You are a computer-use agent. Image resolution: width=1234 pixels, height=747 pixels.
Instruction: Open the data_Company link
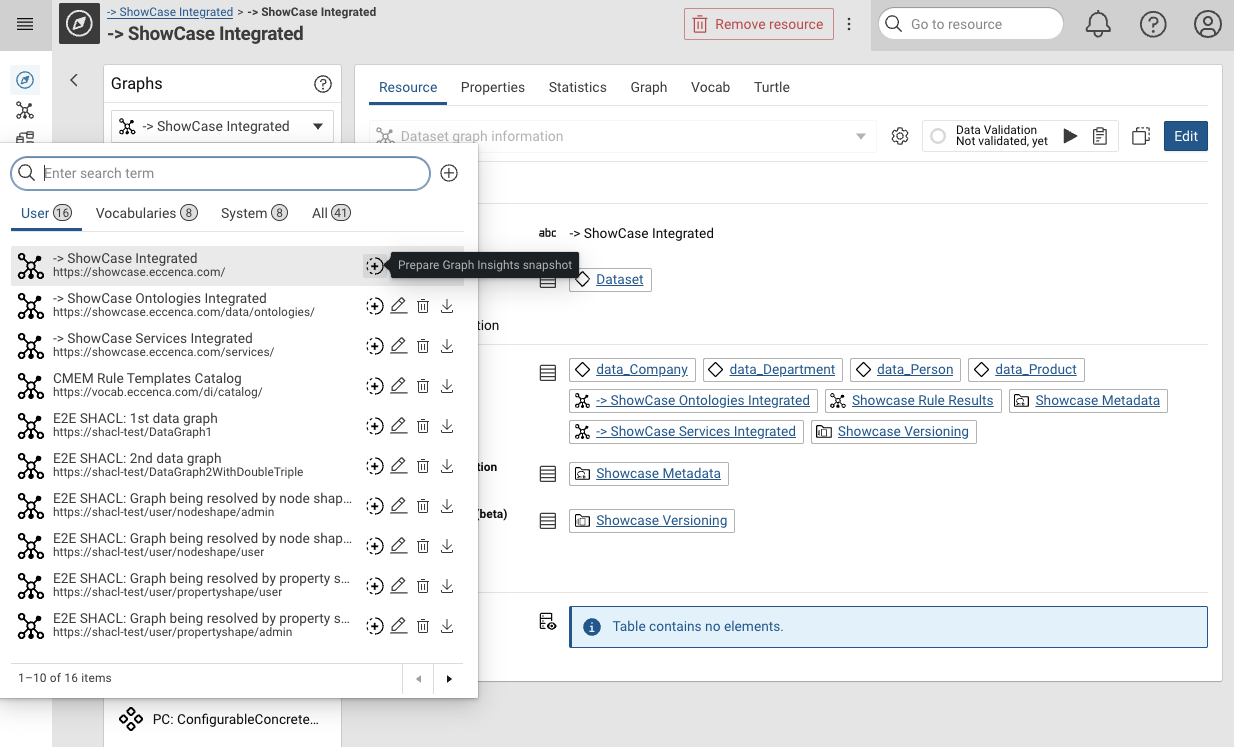click(641, 369)
